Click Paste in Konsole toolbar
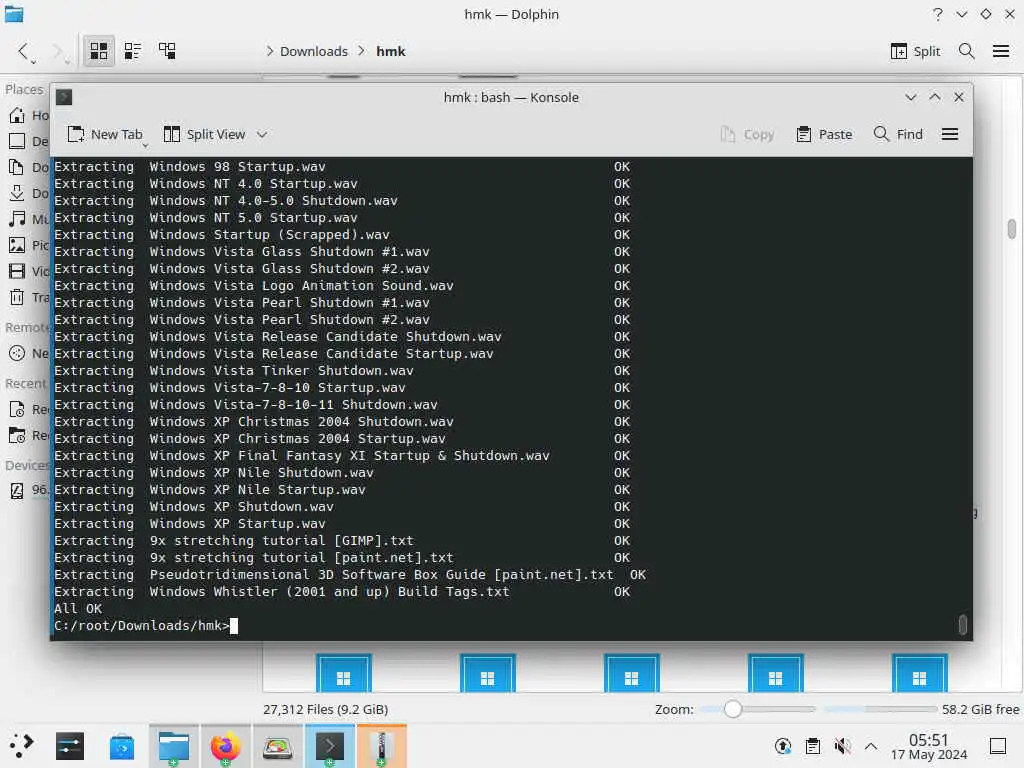The image size is (1024, 768). (825, 134)
